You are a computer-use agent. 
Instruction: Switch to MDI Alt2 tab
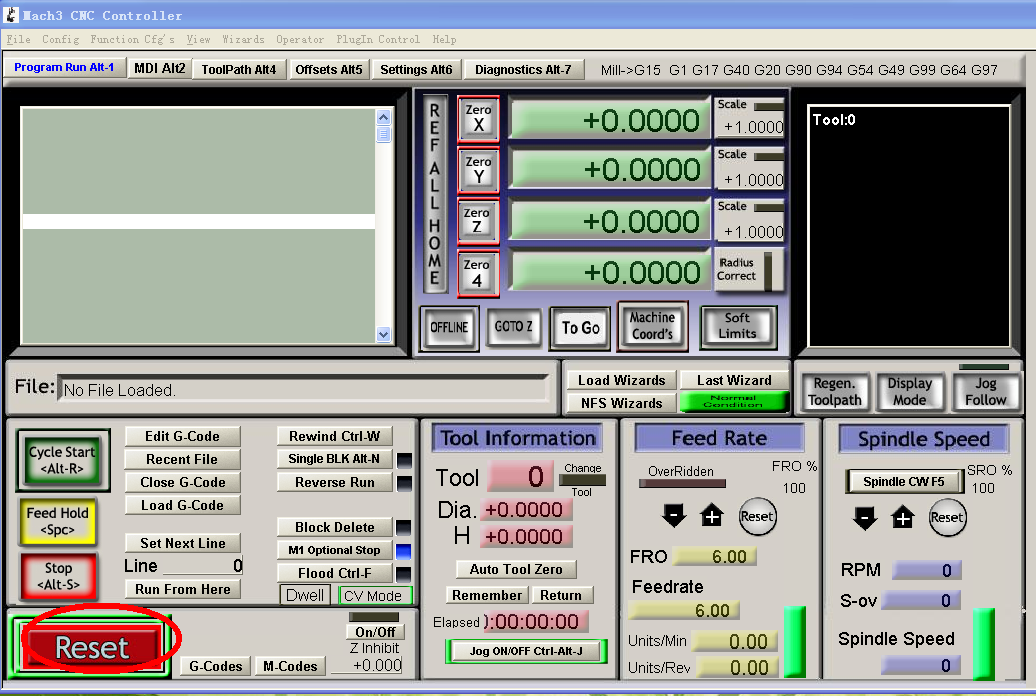point(159,69)
